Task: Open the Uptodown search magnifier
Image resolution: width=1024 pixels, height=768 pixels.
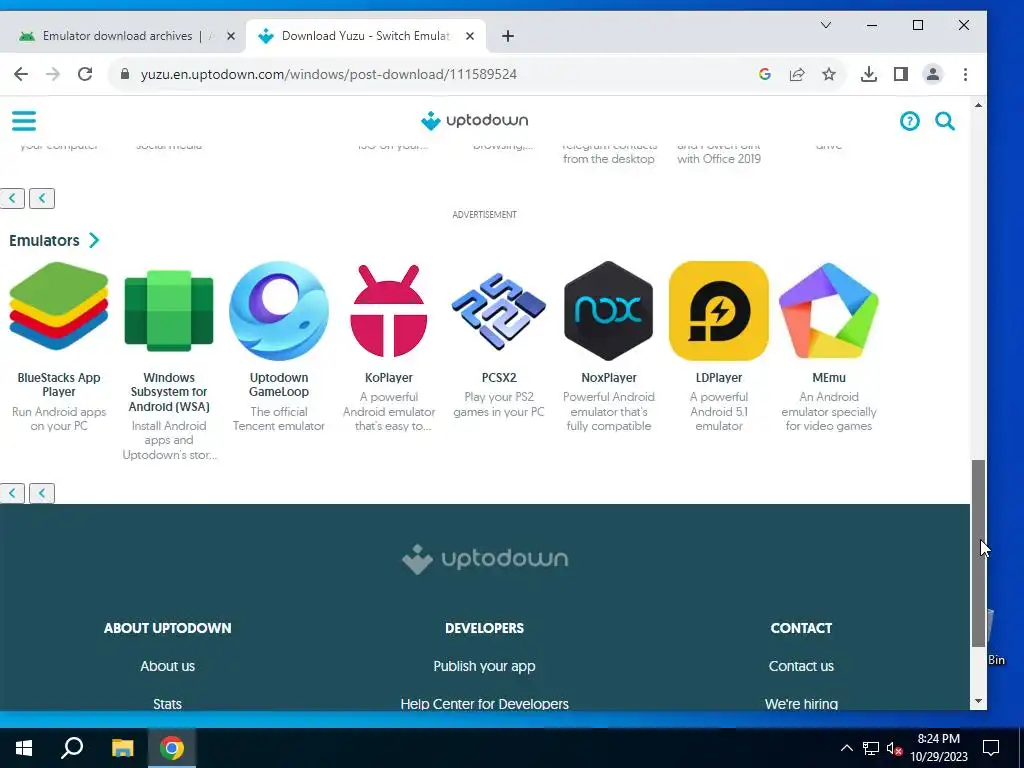Action: [x=945, y=121]
